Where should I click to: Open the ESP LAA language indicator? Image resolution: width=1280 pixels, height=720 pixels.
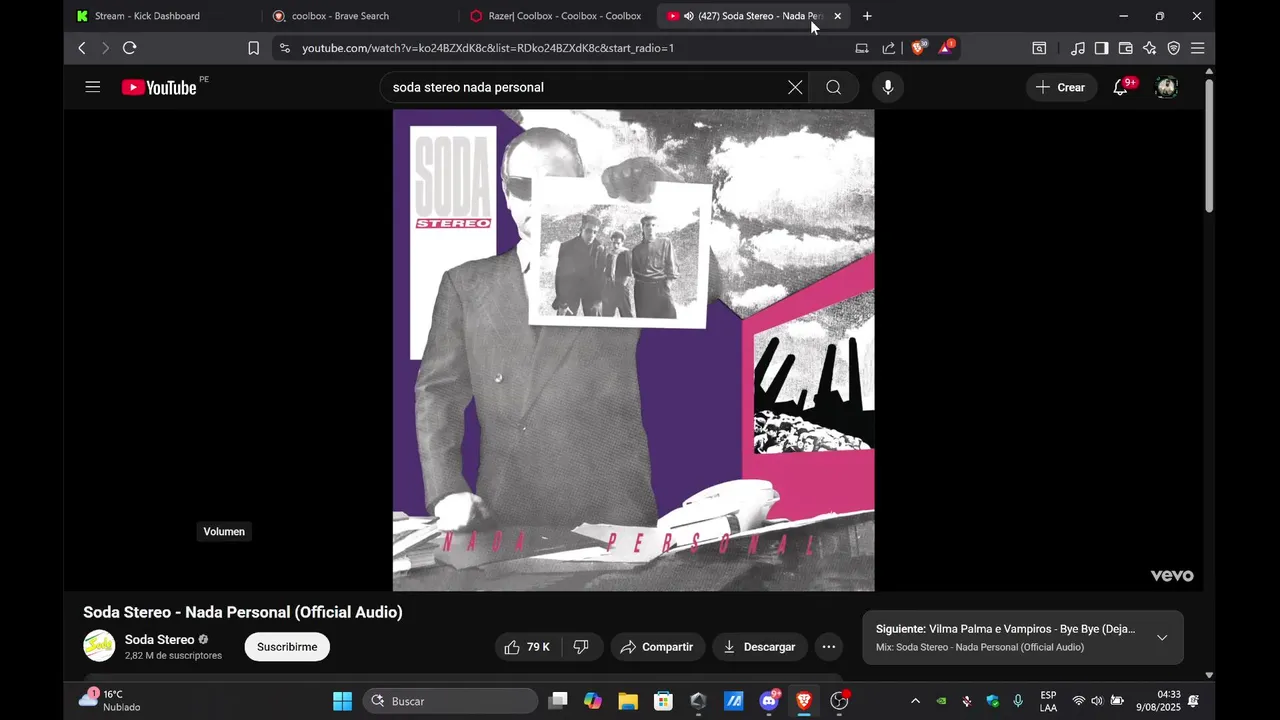(1048, 701)
